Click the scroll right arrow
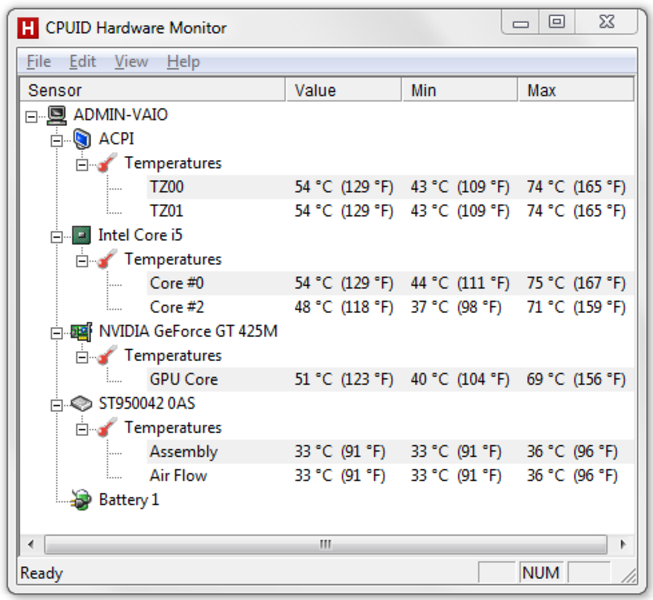The image size is (653, 600). 623,544
